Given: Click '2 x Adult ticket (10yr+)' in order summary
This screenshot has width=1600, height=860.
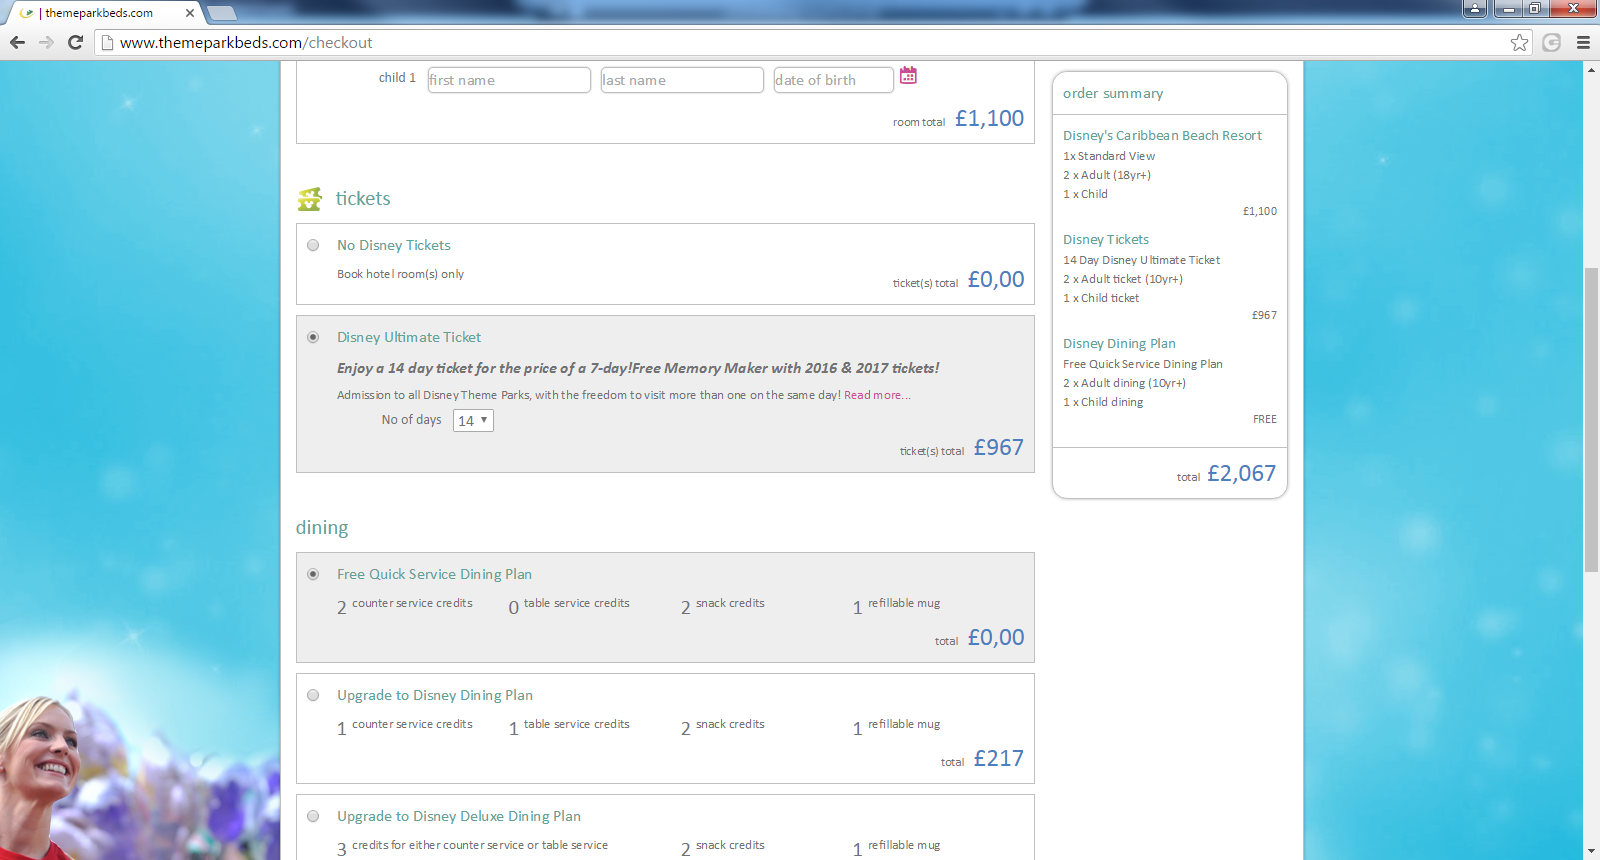Looking at the screenshot, I should [x=1123, y=279].
